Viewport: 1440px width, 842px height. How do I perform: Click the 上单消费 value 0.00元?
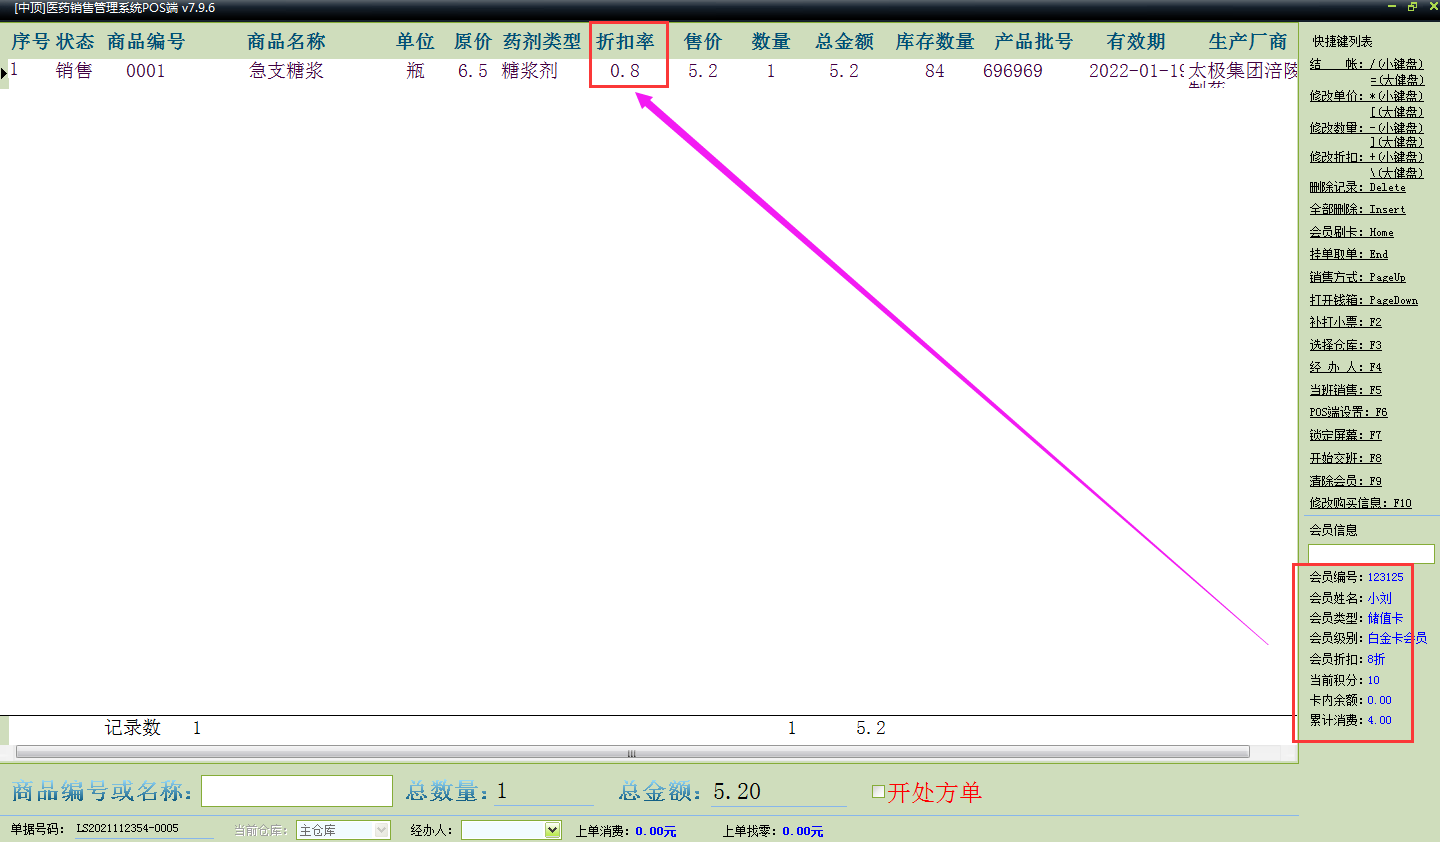point(655,831)
